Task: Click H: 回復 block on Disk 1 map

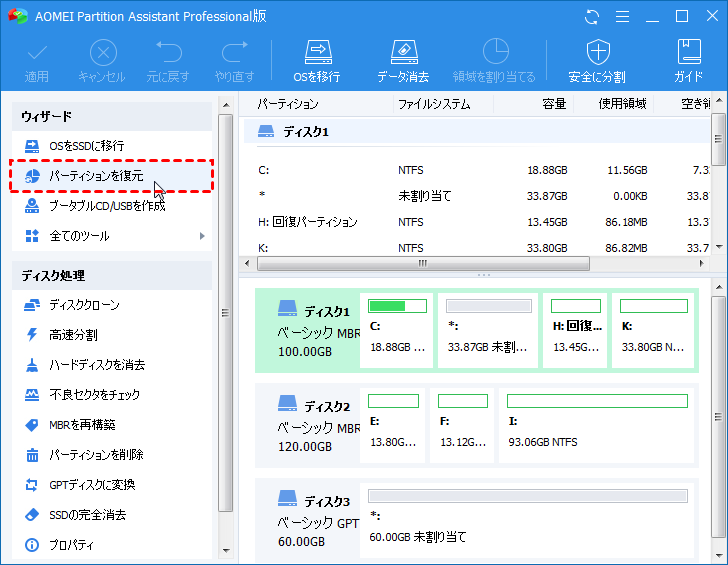Action: 575,330
